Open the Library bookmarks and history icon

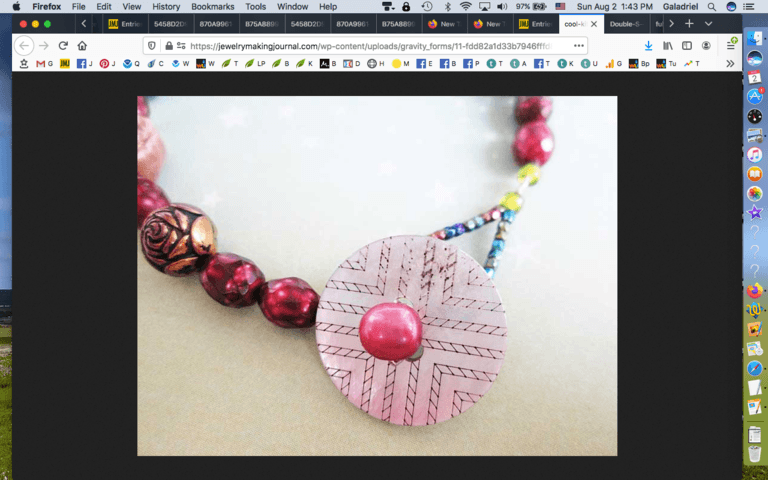point(667,46)
